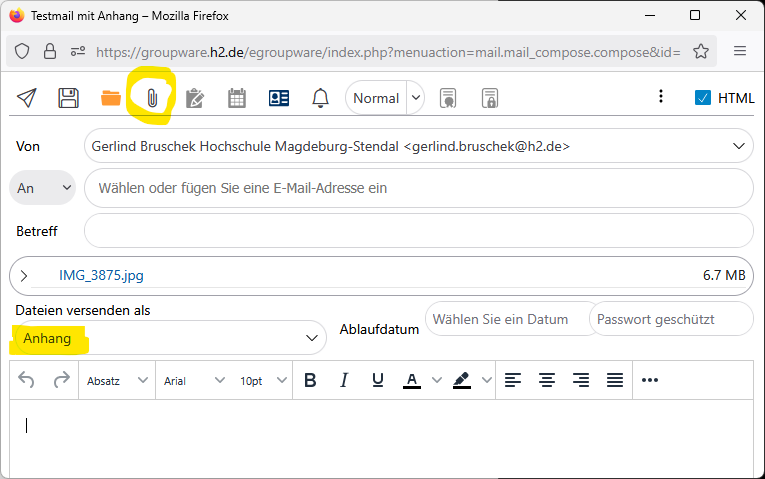Viewport: 765px width, 479px height.
Task: Toggle bold text formatting
Action: (x=310, y=380)
